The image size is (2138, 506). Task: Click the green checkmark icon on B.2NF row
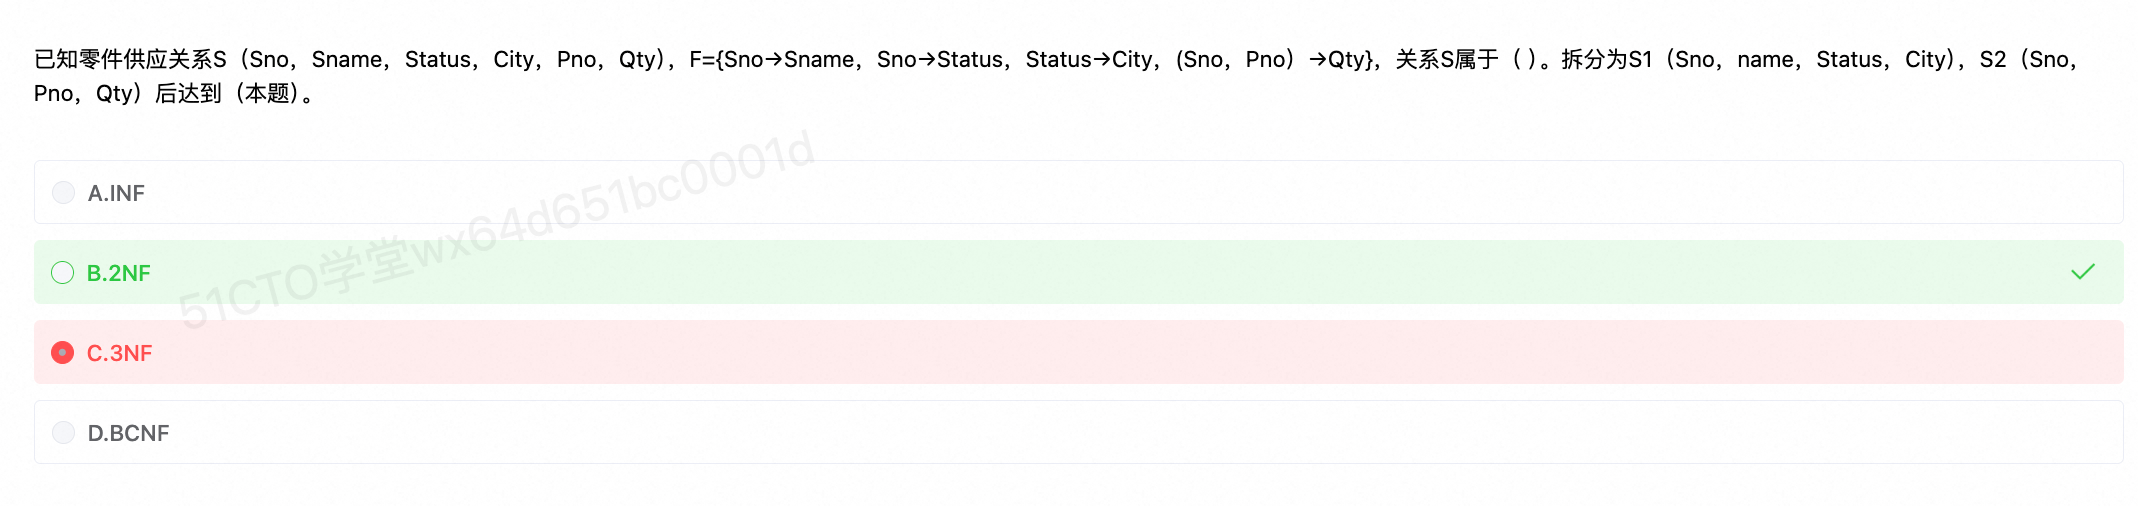tap(2083, 272)
